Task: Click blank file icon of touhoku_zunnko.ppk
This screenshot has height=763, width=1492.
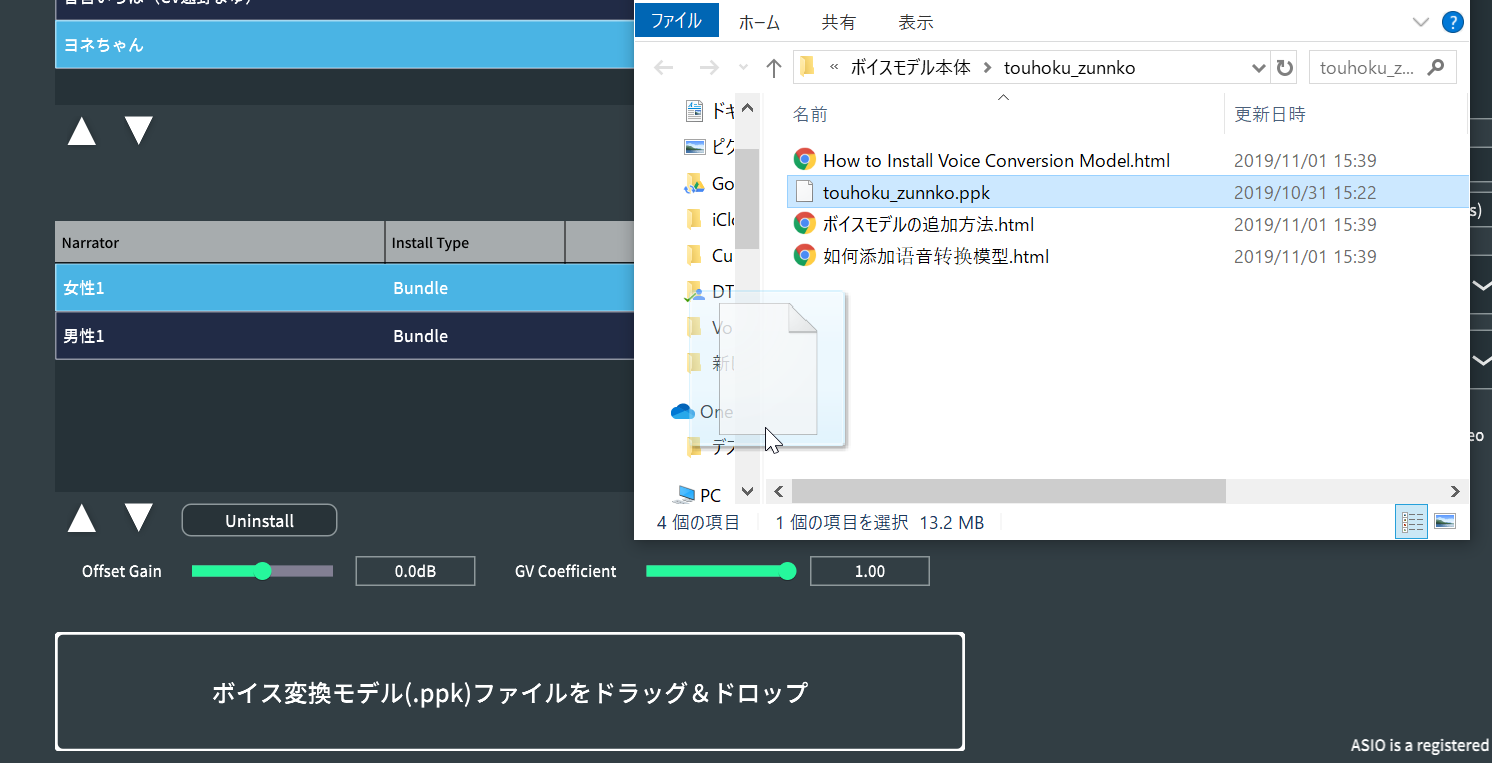Action: 804,192
